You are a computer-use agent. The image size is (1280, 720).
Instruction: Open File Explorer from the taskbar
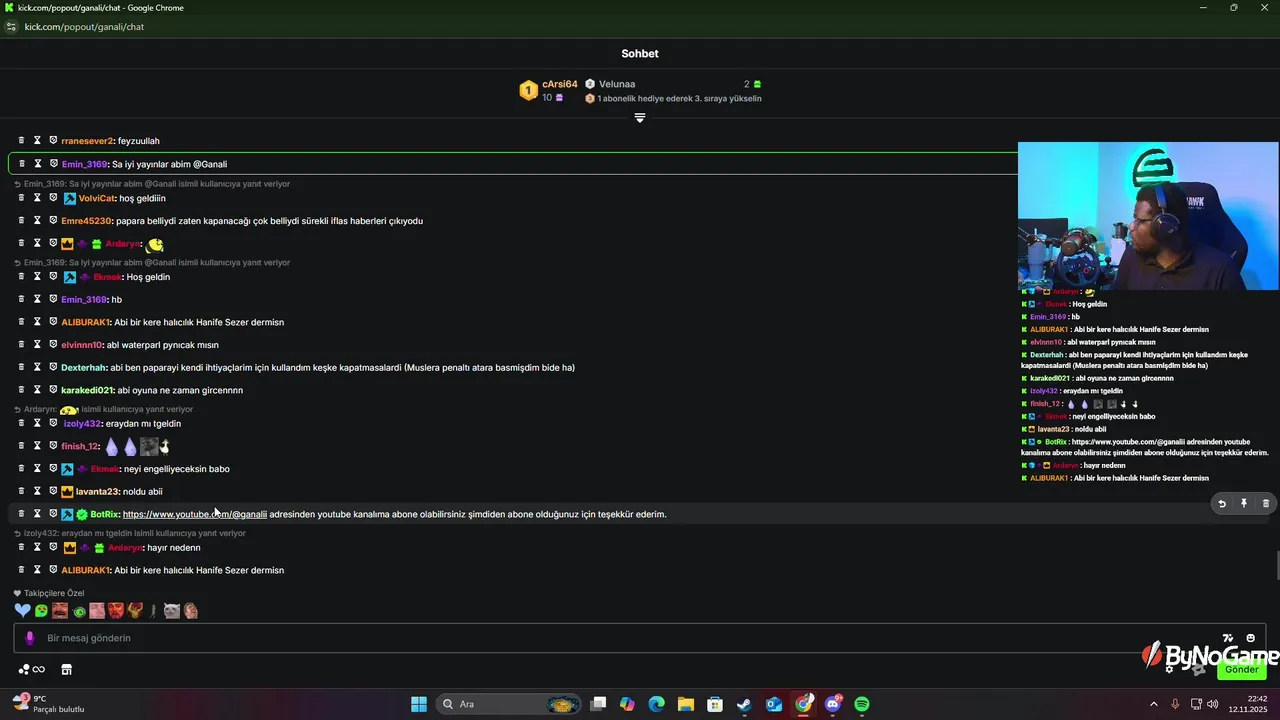point(685,704)
